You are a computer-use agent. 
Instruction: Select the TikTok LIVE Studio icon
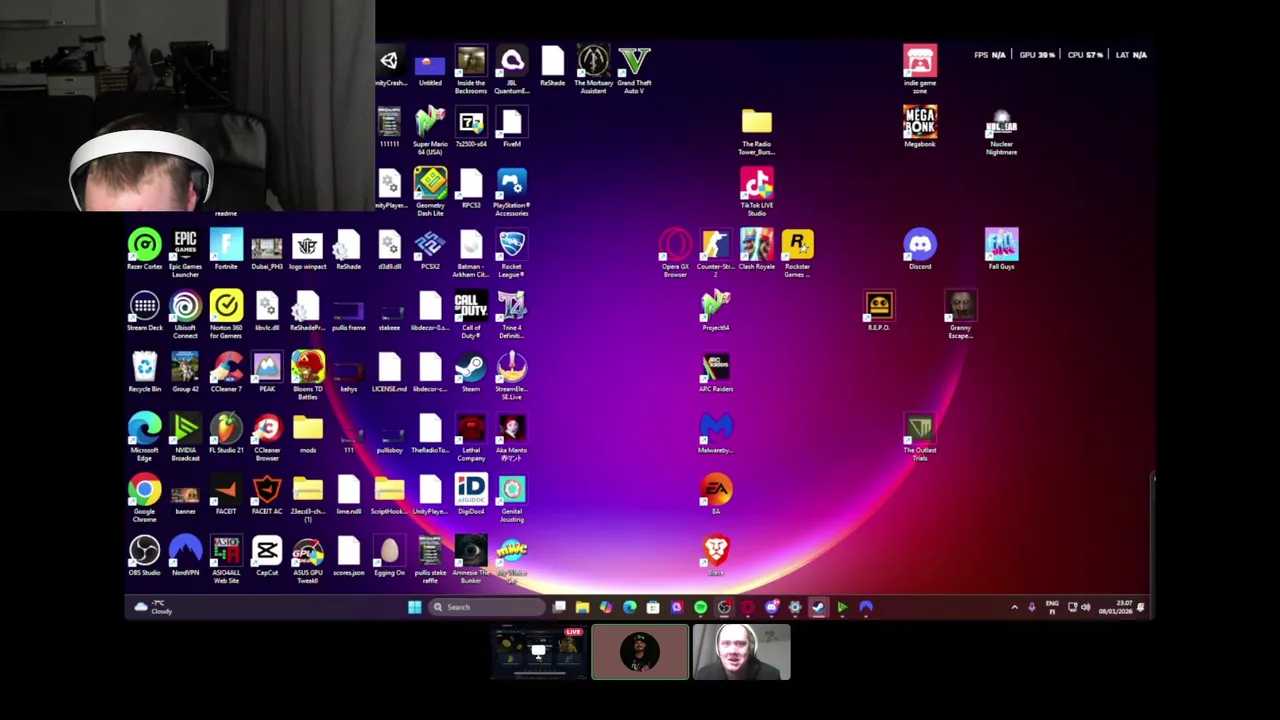(757, 191)
